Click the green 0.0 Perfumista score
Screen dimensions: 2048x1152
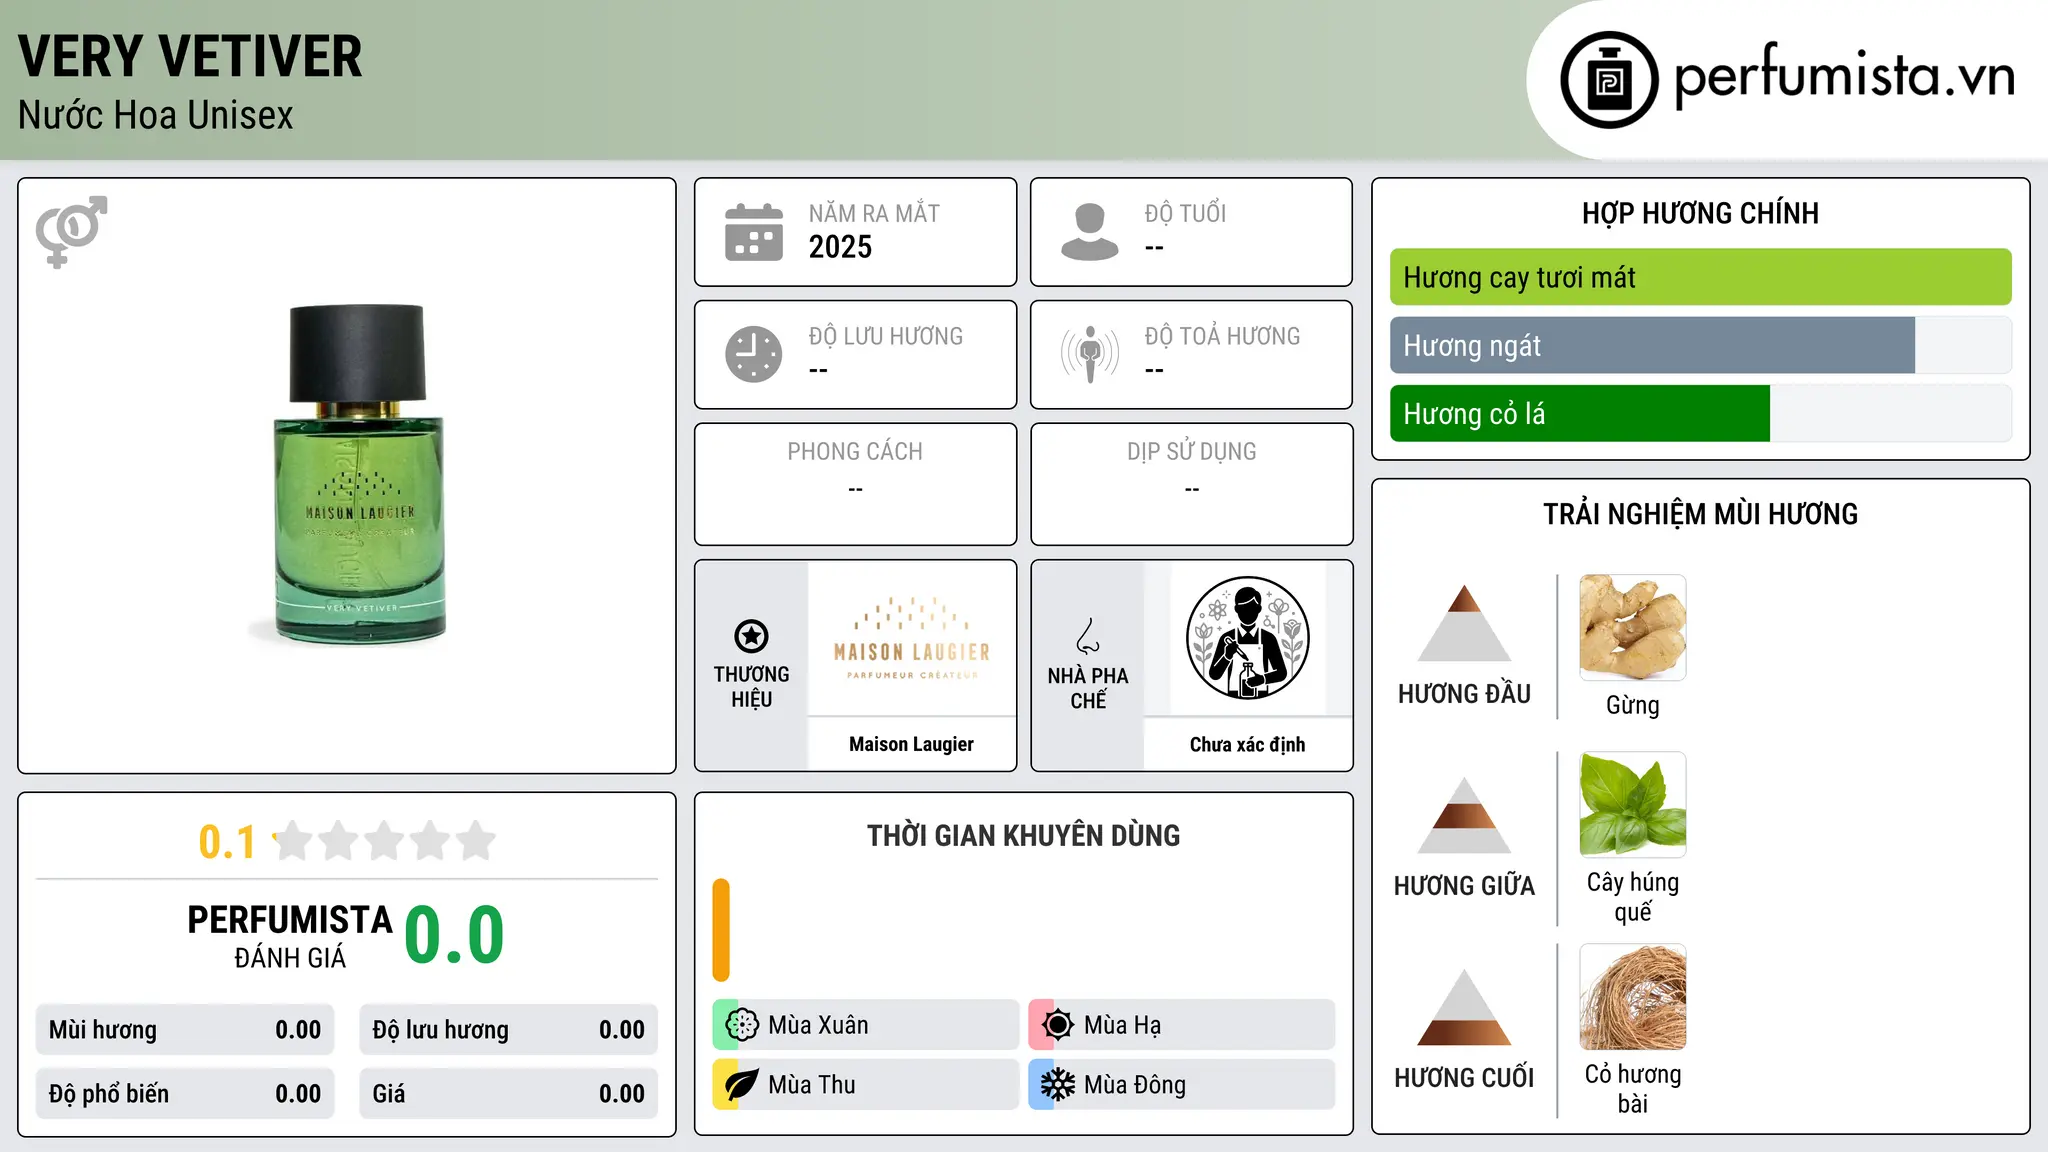tap(454, 935)
